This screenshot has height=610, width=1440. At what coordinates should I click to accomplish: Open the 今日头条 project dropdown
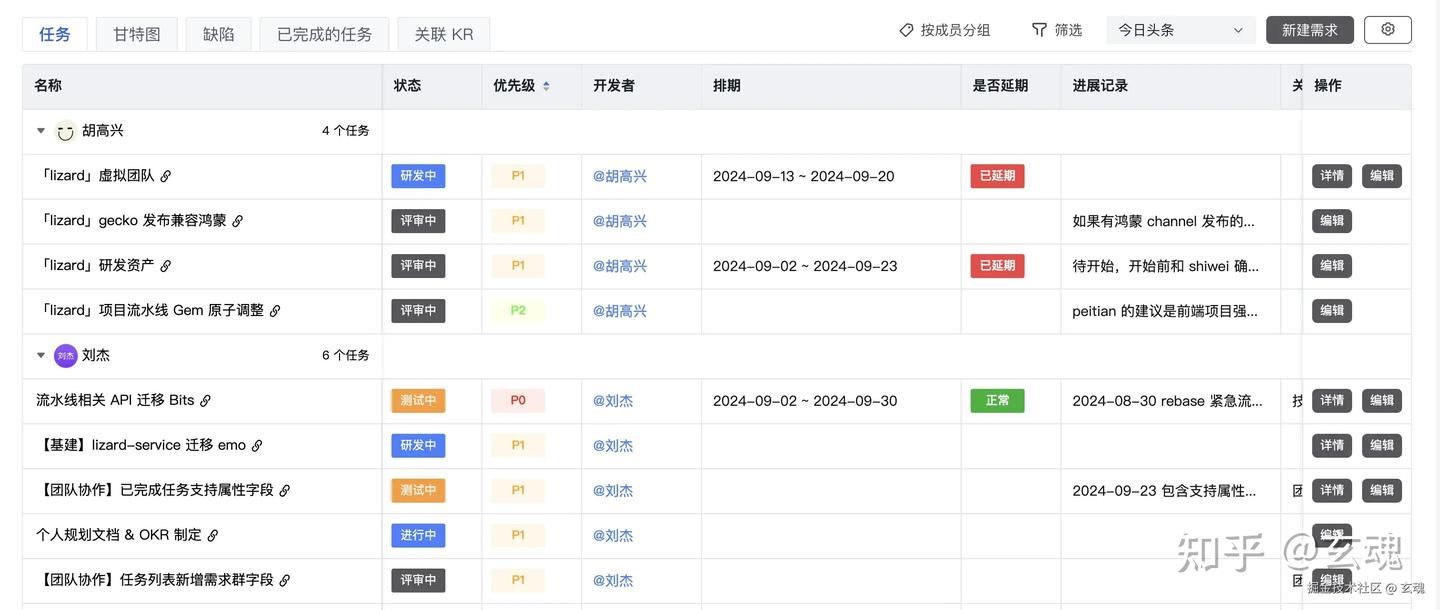[x=1180, y=29]
